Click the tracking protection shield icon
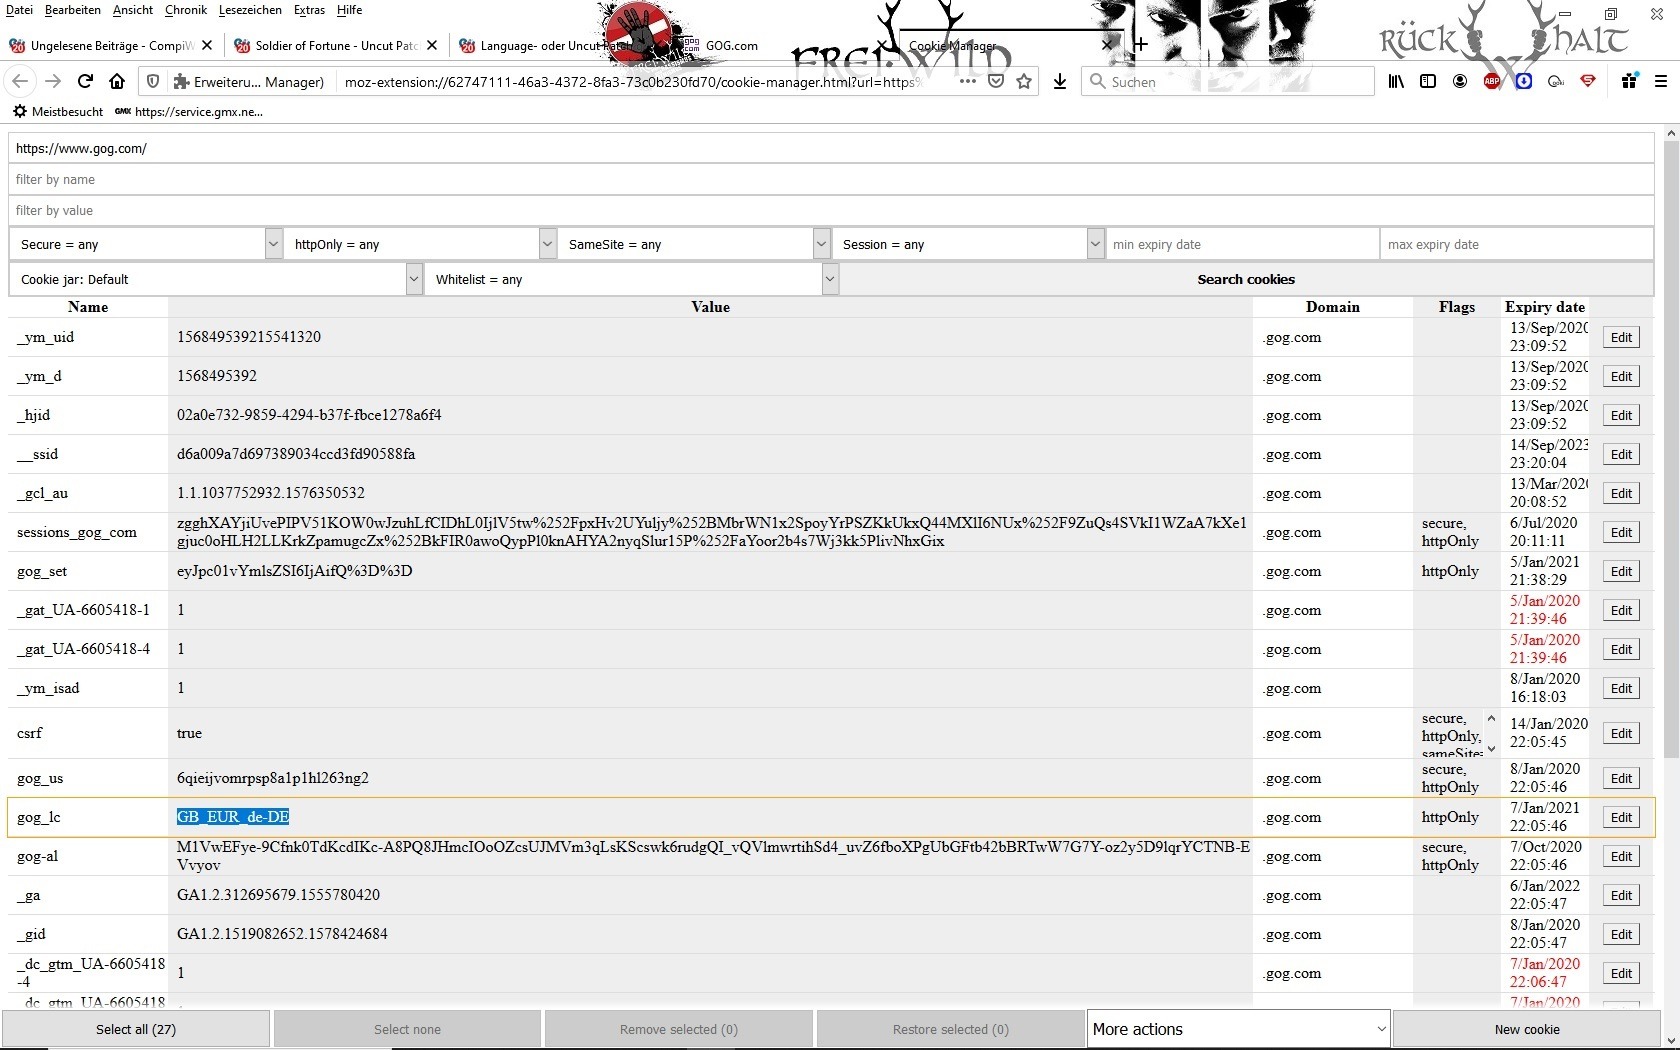1680x1050 pixels. 153,82
